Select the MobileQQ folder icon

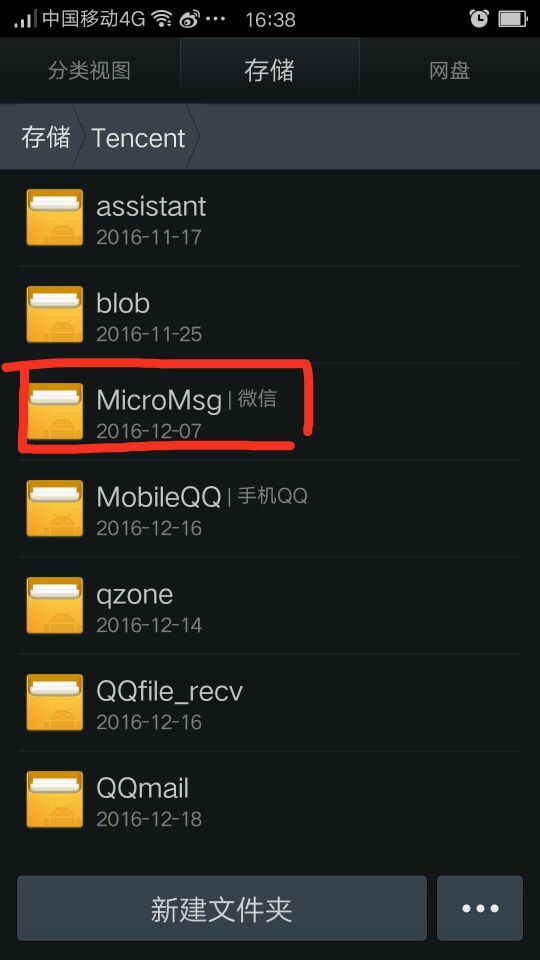[x=54, y=508]
